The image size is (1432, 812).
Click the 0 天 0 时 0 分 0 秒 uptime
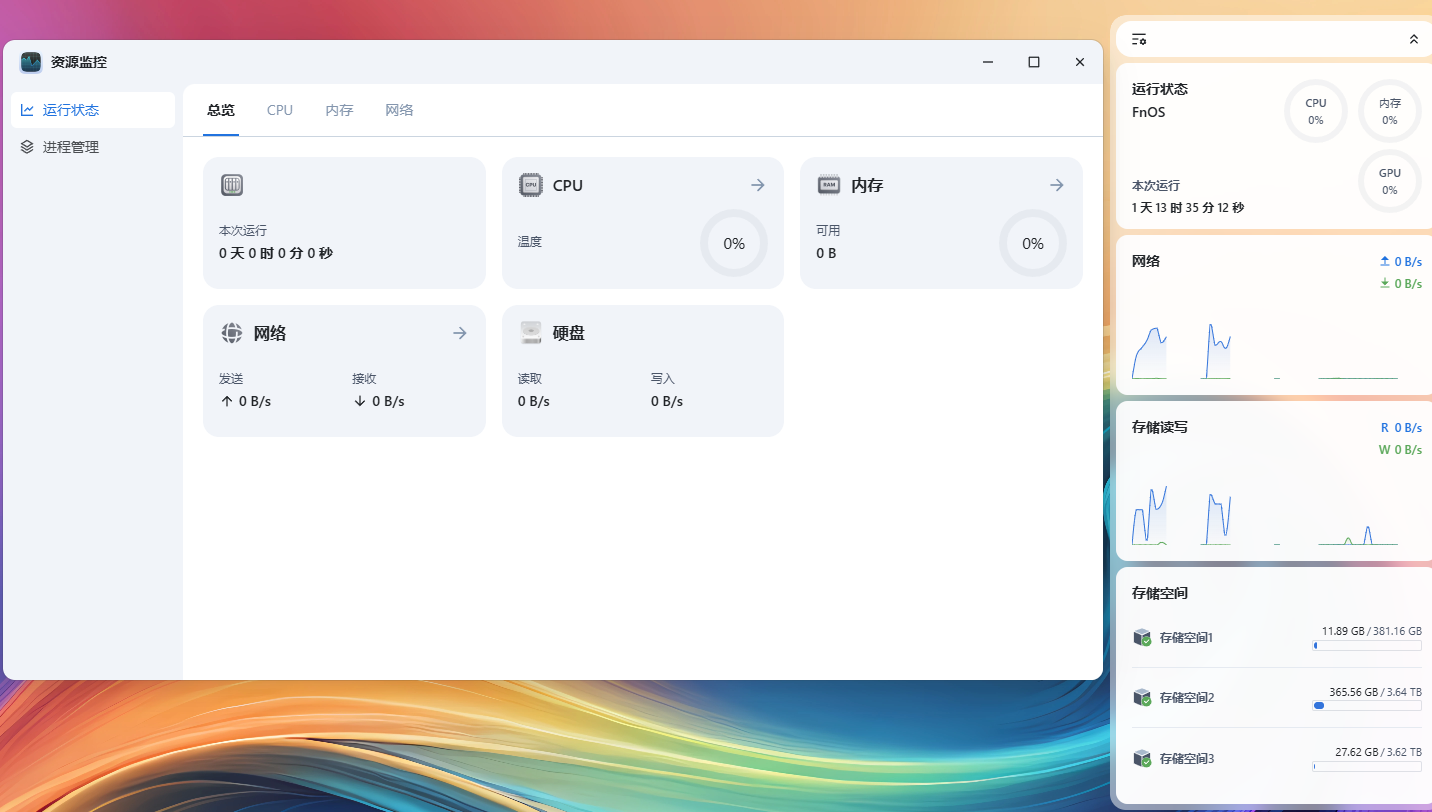click(276, 253)
